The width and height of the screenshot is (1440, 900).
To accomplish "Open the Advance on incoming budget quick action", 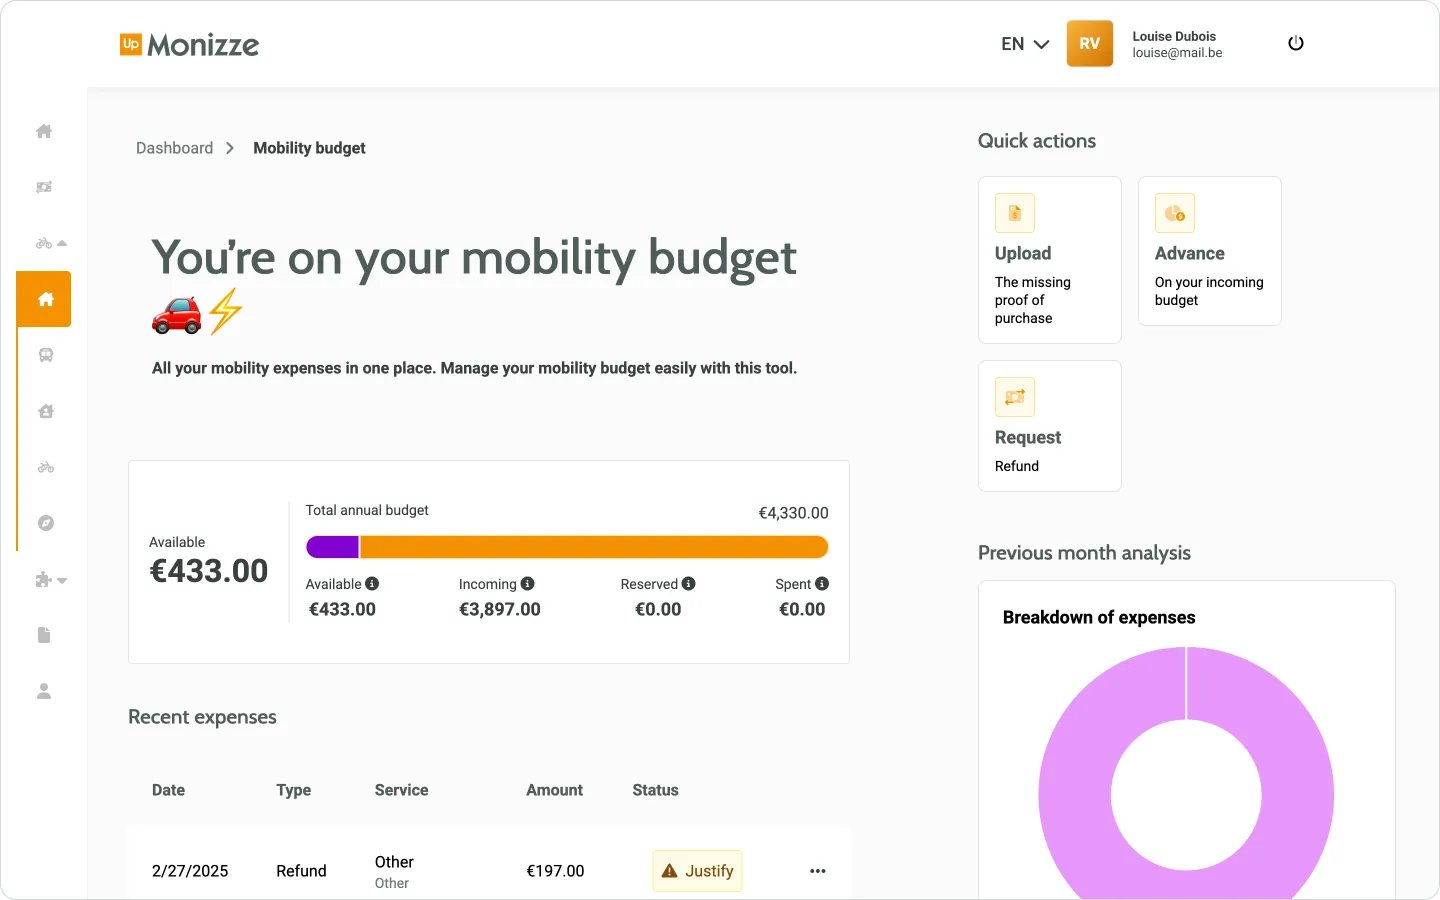I will 1209,251.
